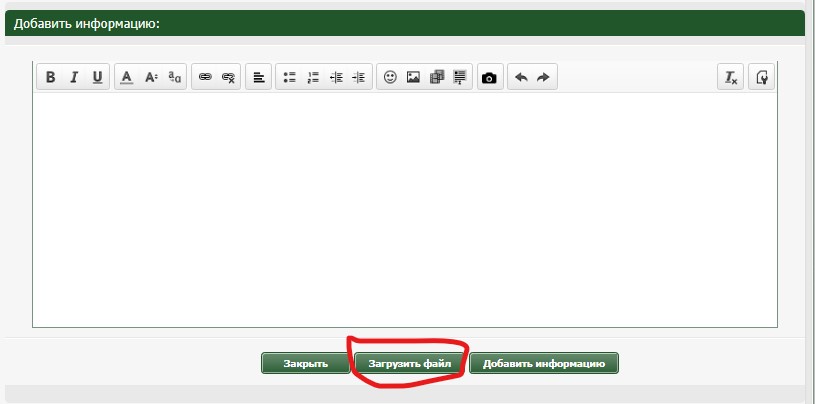Image resolution: width=815 pixels, height=404 pixels.
Task: Insert an image with the picture icon
Action: 413,77
